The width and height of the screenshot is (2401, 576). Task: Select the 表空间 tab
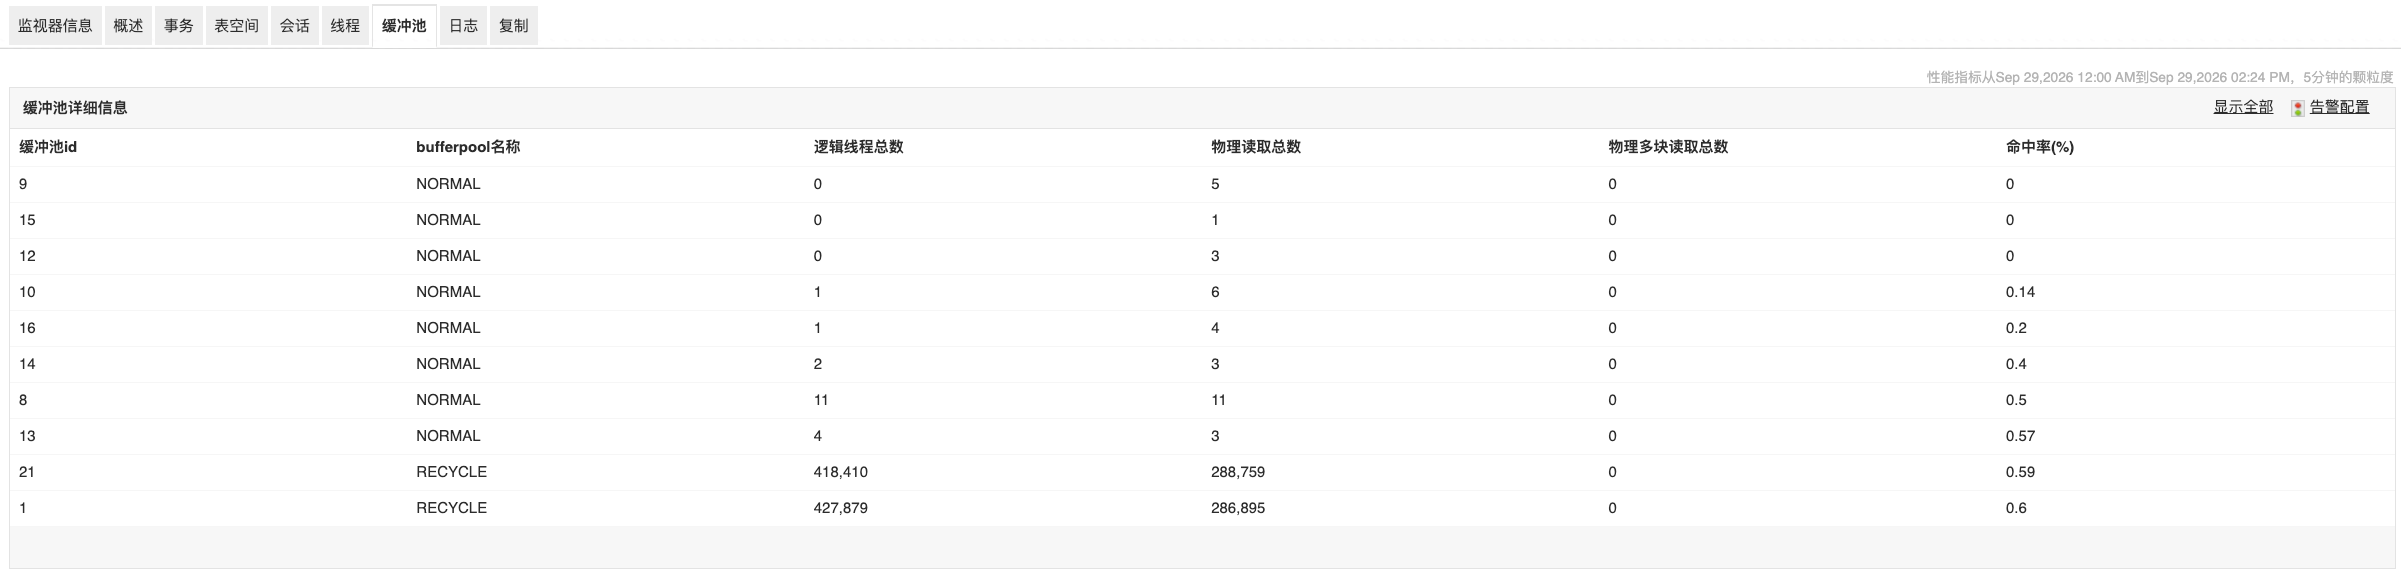(237, 26)
